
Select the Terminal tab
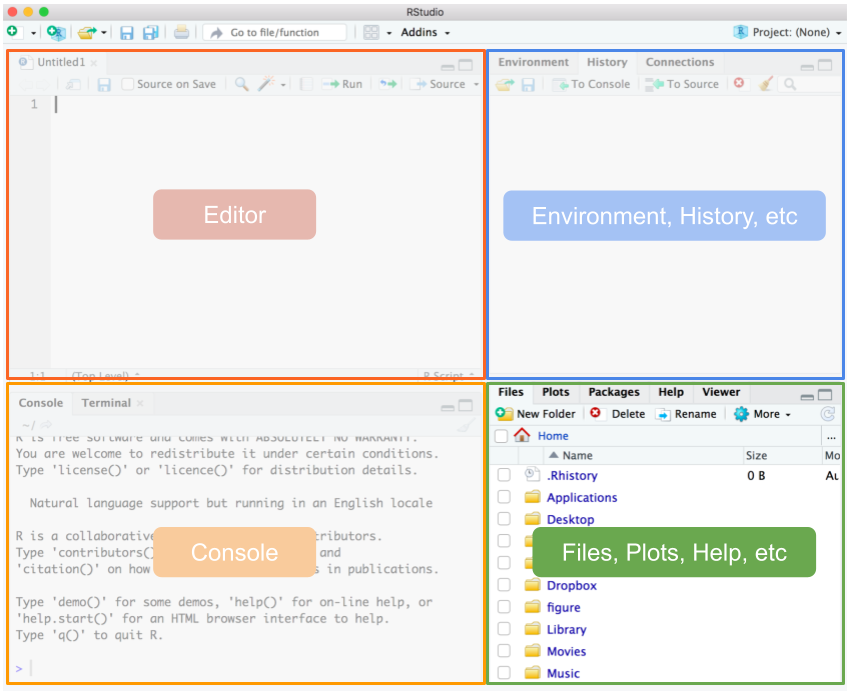pos(106,403)
